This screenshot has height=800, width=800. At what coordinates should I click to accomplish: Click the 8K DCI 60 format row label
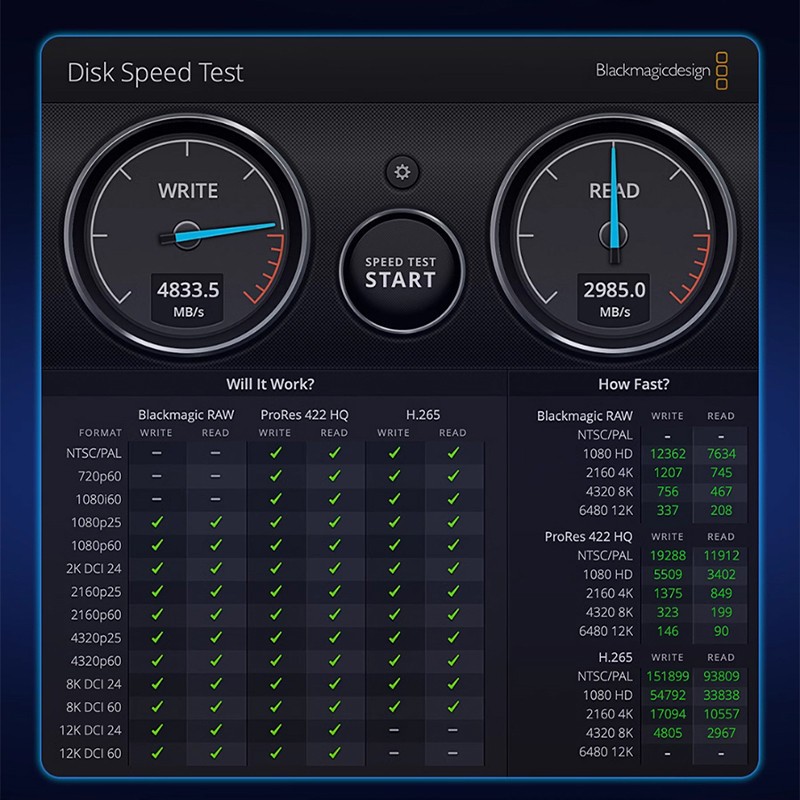[93, 707]
